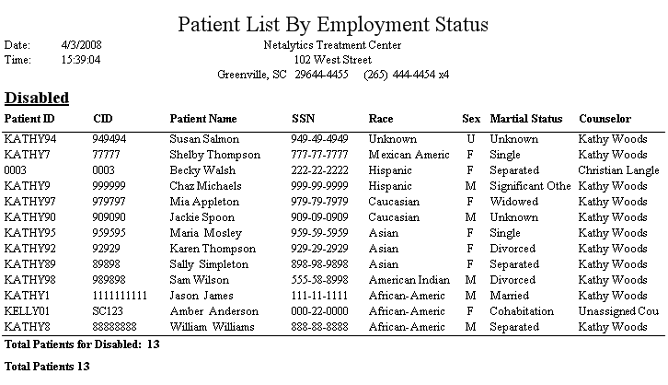The height and width of the screenshot is (385, 668).
Task: Select Sally Simpleton patient name
Action: click(x=209, y=264)
